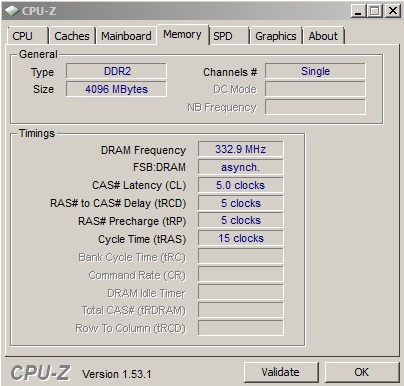Click the Channels # Single field
This screenshot has height=386, width=404.
[x=315, y=71]
